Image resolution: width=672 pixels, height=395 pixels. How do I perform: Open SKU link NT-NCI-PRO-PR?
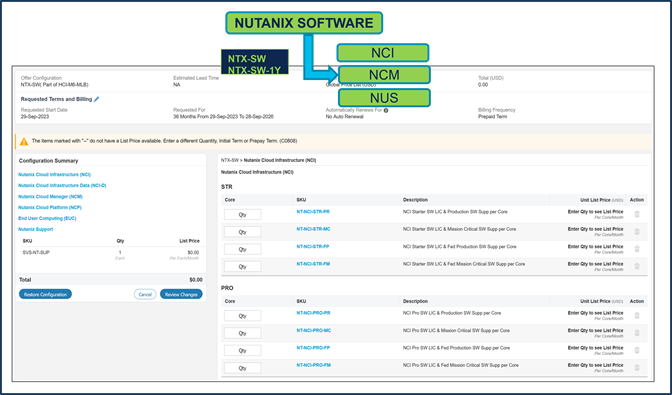coord(313,313)
